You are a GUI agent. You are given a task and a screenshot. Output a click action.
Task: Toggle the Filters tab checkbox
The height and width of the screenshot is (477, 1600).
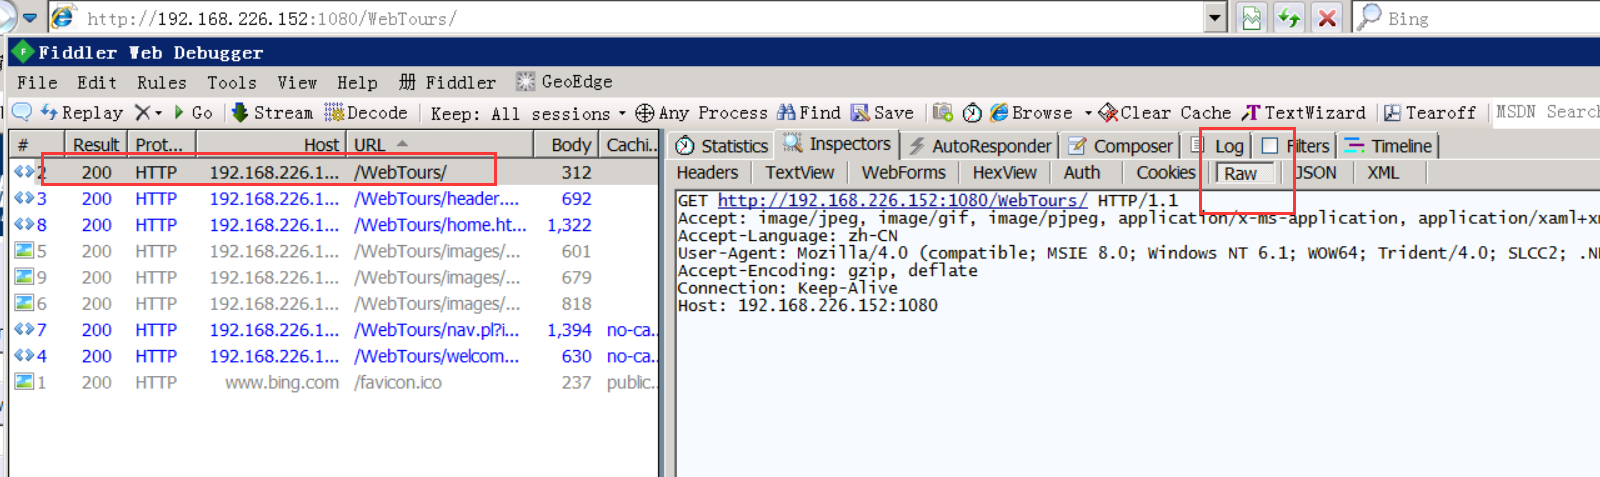[x=1270, y=146]
